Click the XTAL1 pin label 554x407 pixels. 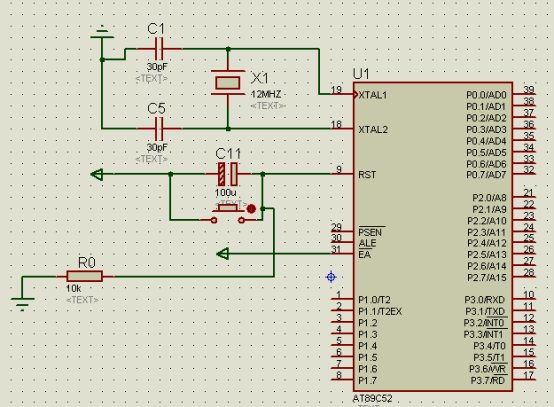(373, 95)
